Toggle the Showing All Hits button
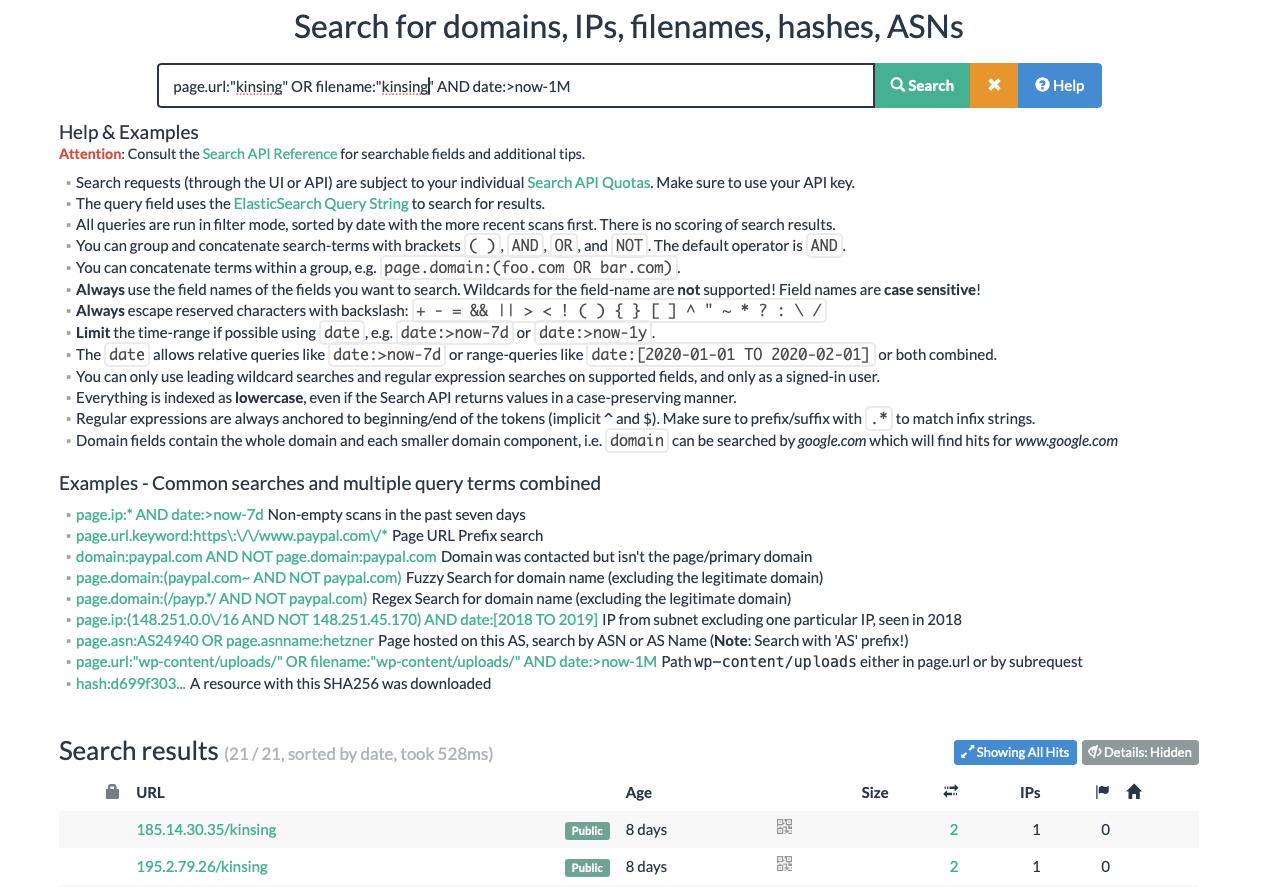Screen dimensions: 1274x887 click(1014, 752)
